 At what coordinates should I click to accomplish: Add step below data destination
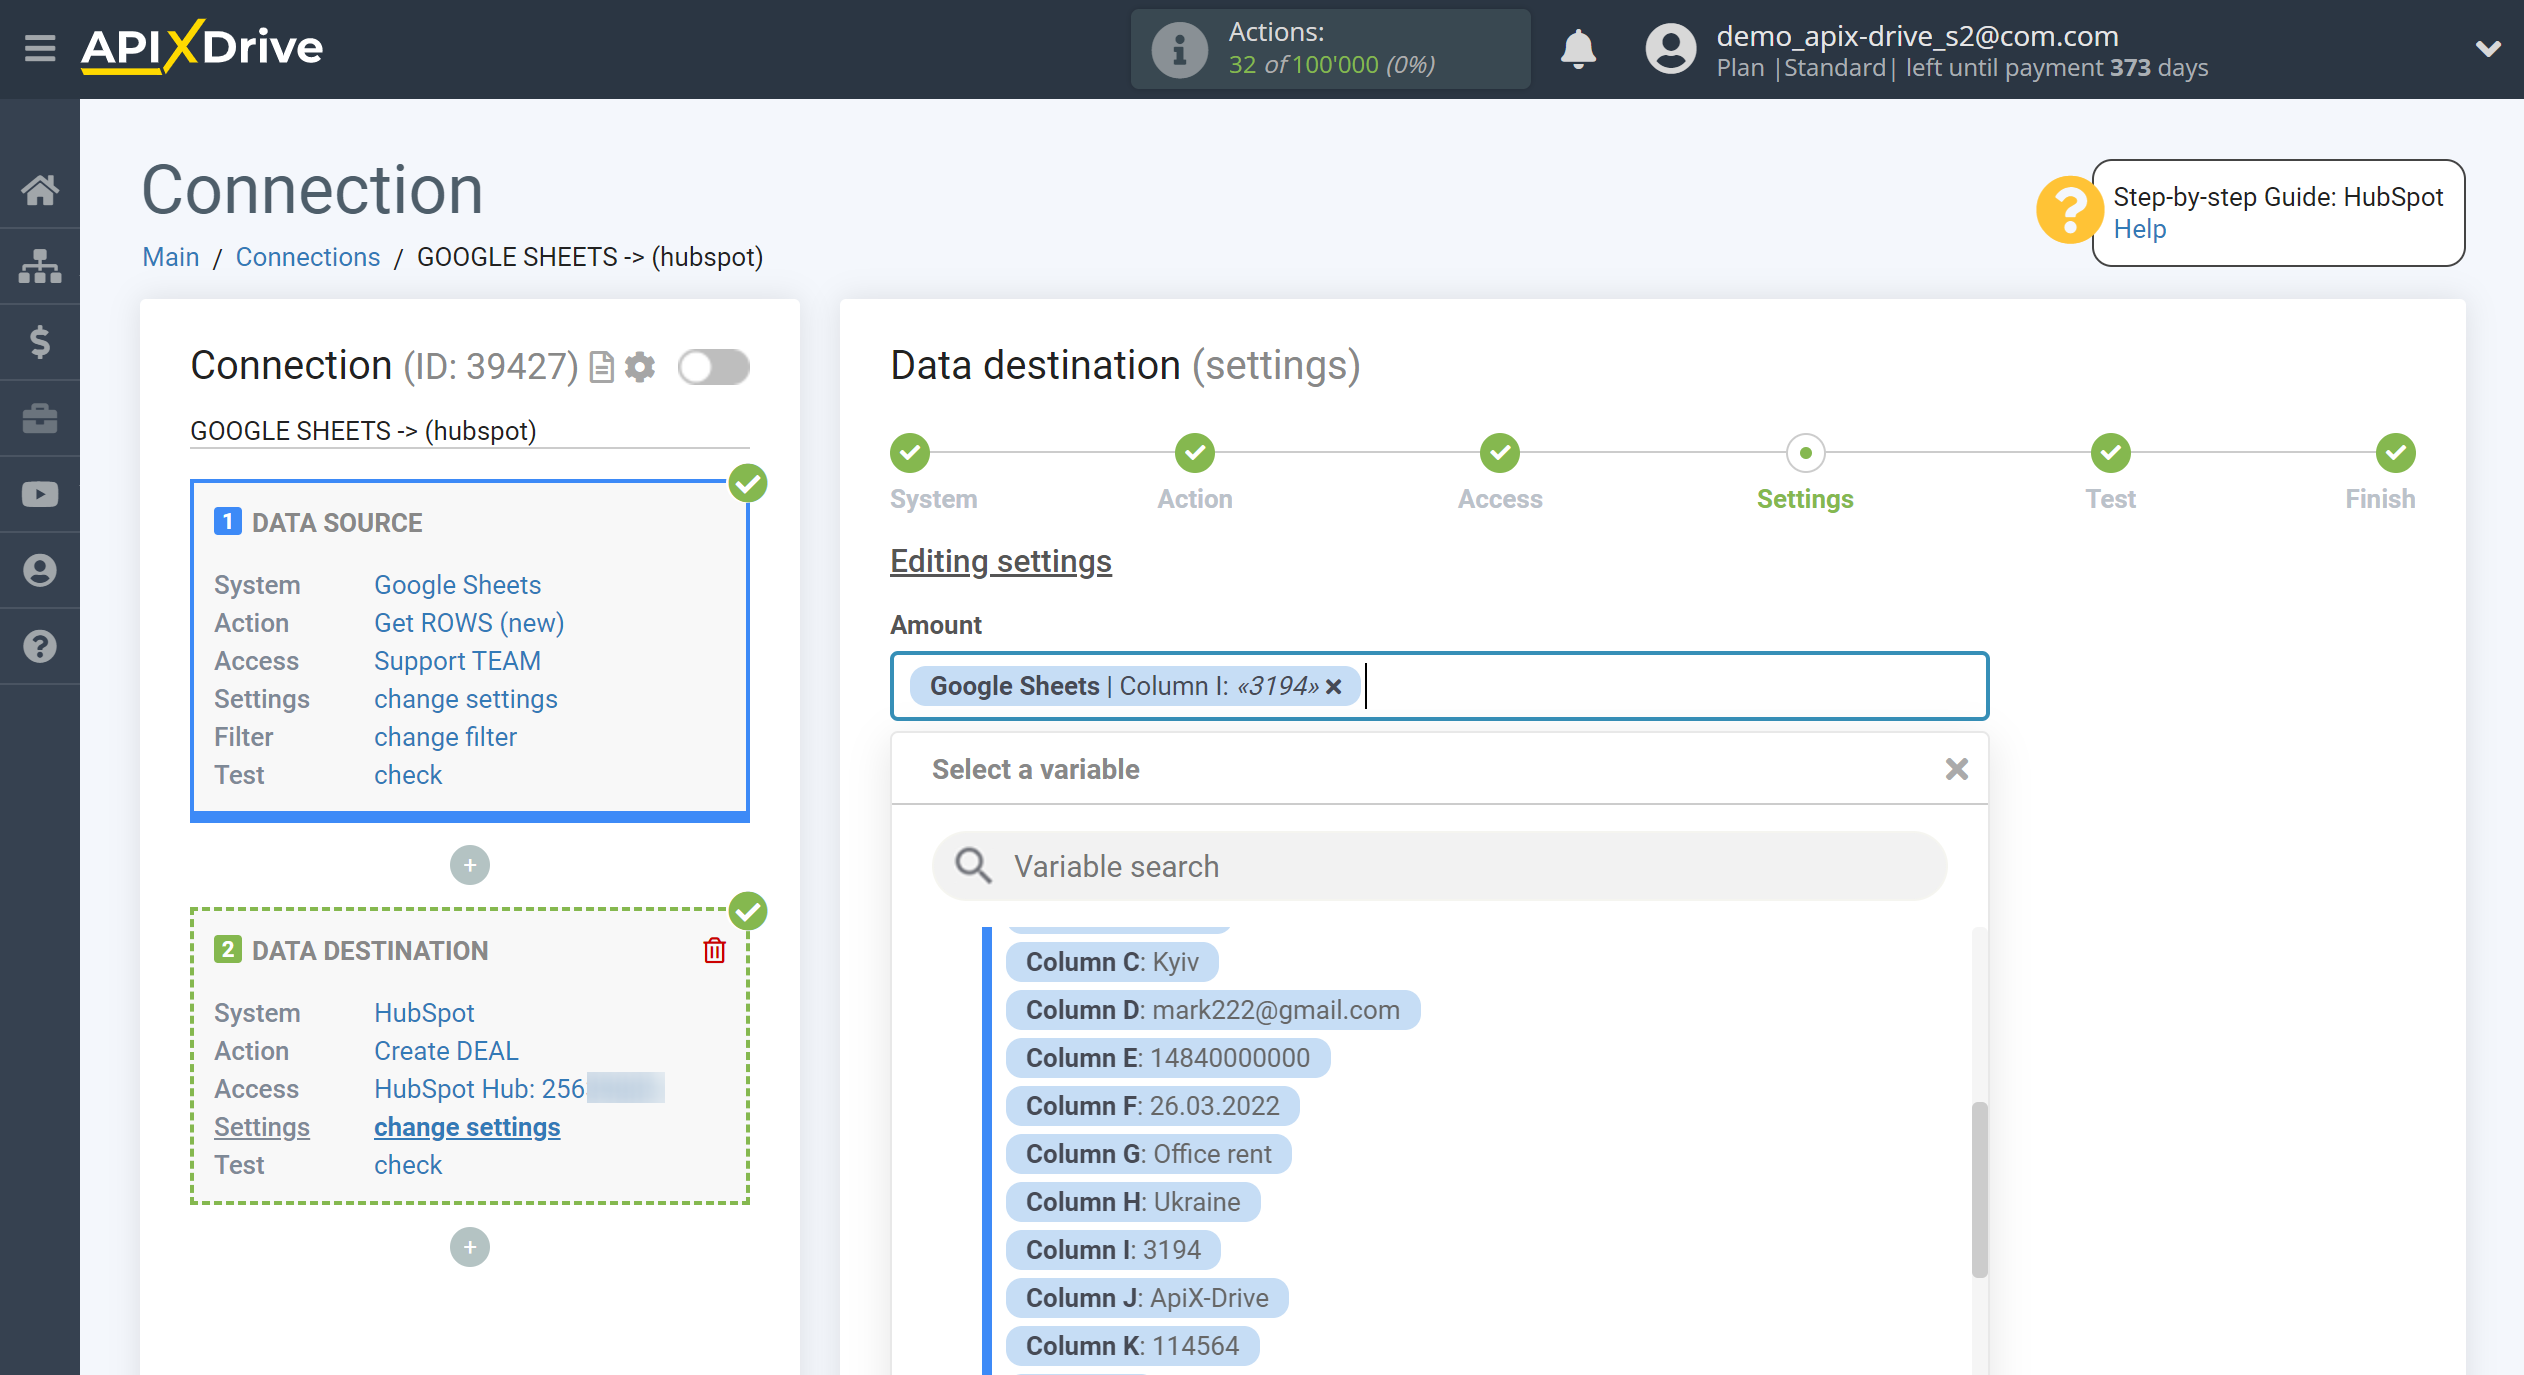click(x=470, y=1247)
